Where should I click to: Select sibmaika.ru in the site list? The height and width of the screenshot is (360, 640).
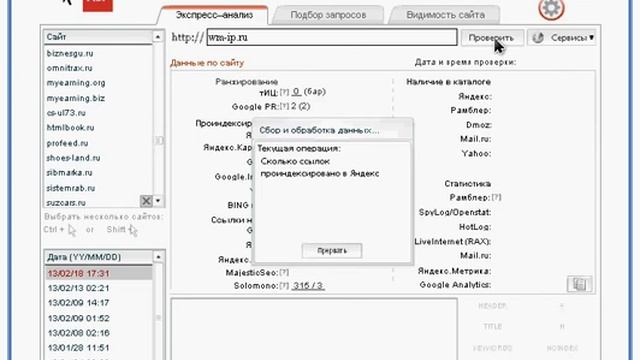[69, 173]
